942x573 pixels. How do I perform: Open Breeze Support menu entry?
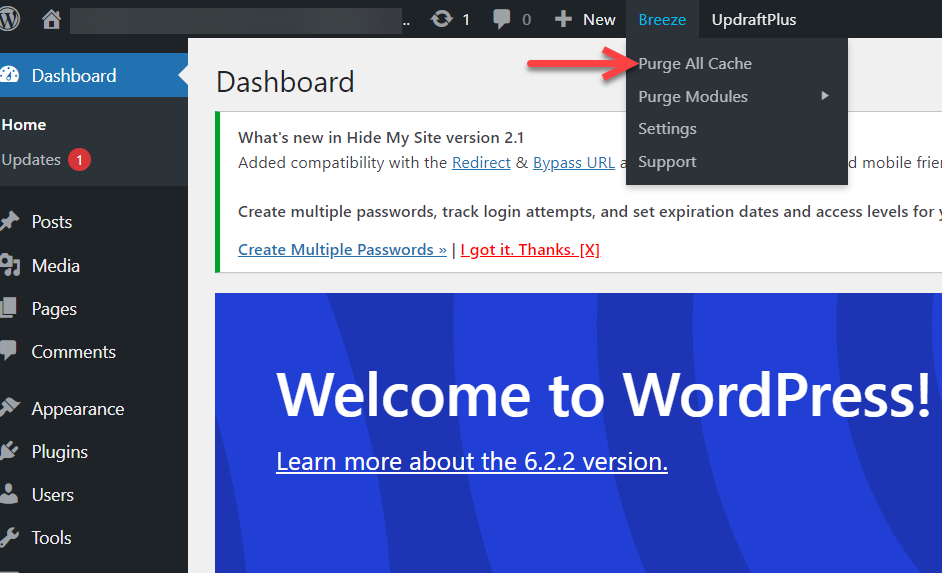click(667, 162)
